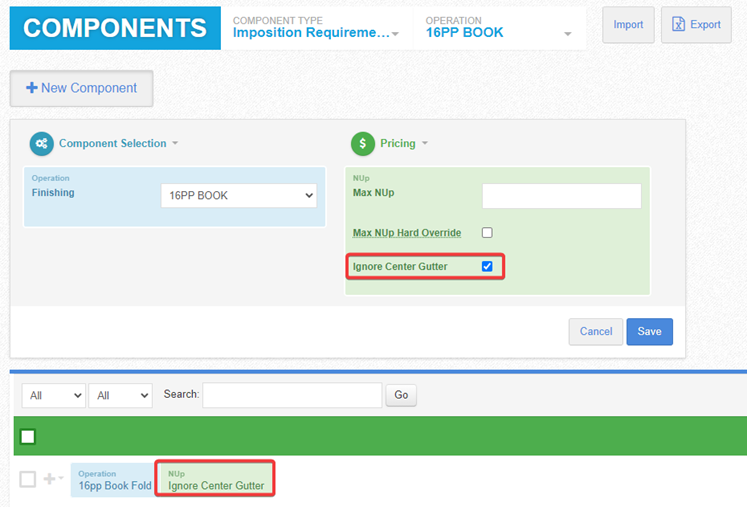Click the blue Save button
Image resolution: width=747 pixels, height=507 pixels.
pos(649,332)
